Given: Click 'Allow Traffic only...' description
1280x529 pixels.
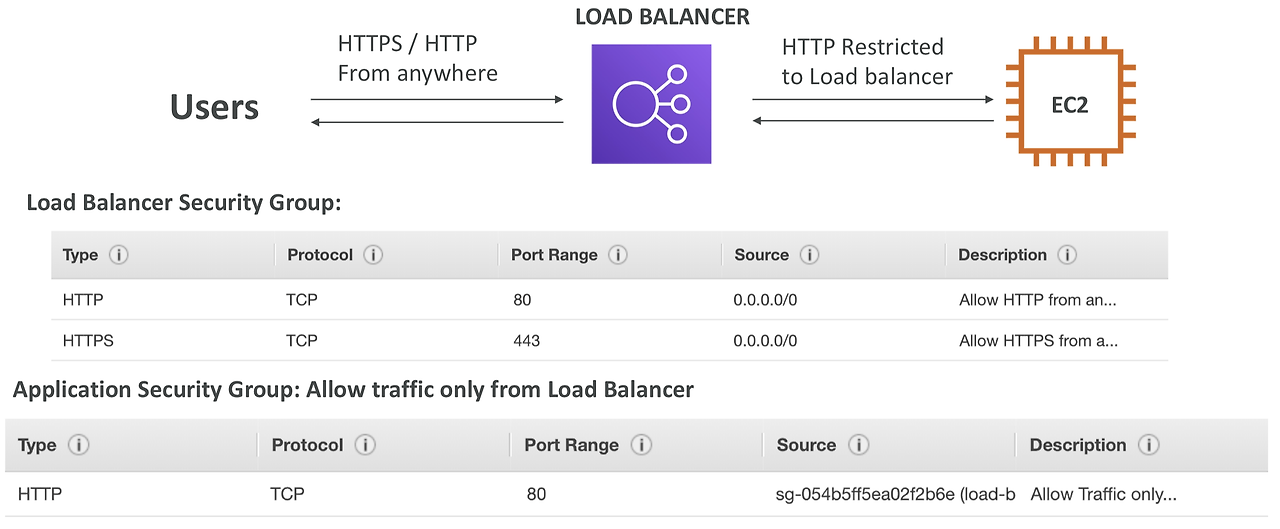Looking at the screenshot, I should pos(1104,494).
